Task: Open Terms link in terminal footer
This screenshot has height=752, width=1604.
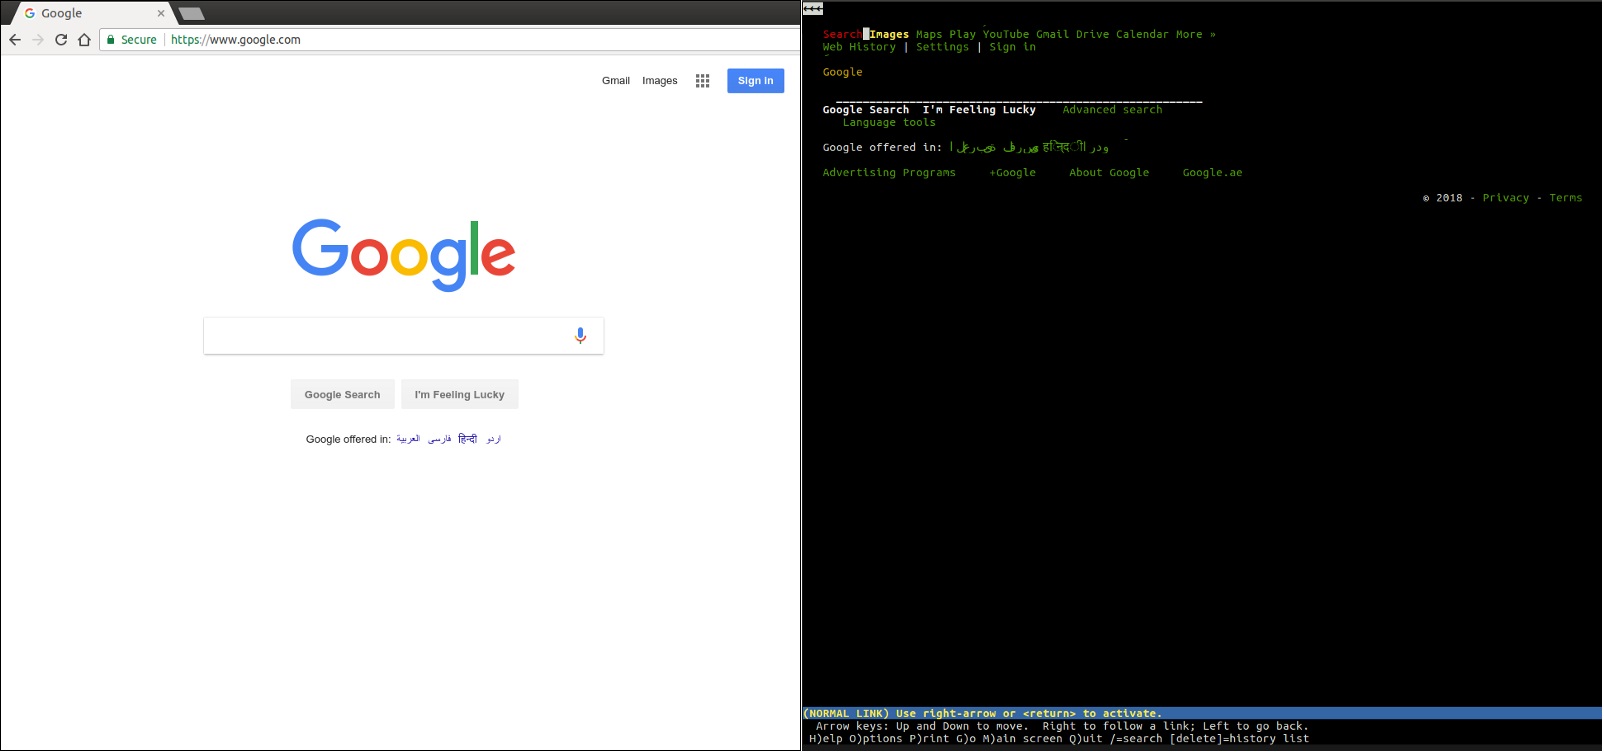Action: click(1566, 198)
